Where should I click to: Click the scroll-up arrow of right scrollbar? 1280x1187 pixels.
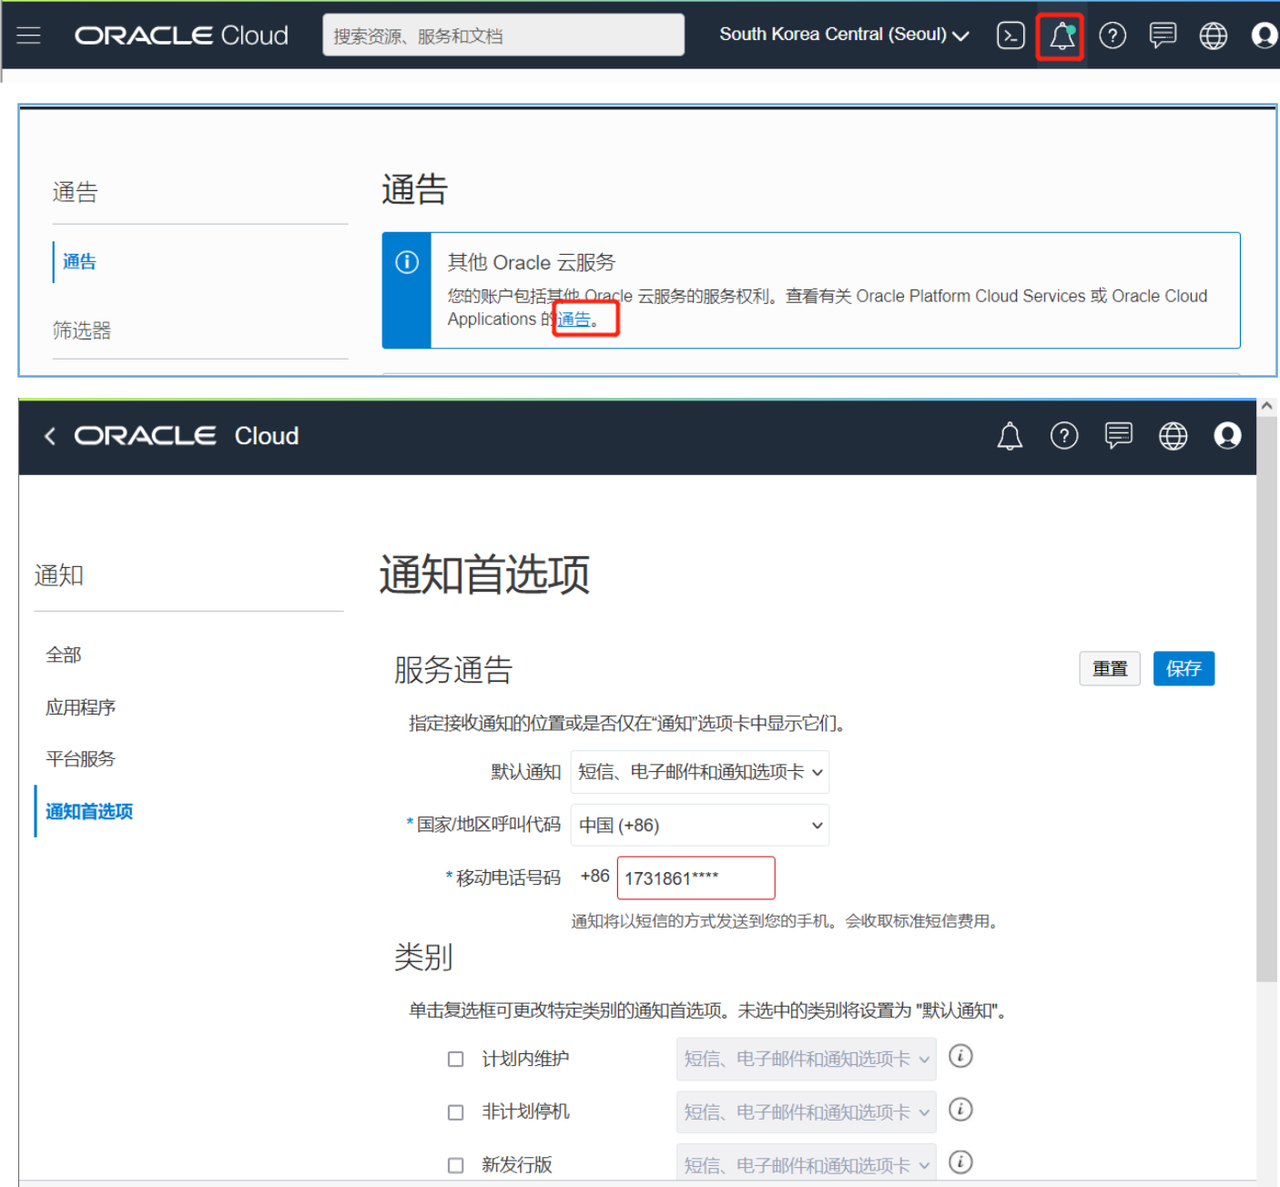[x=1267, y=406]
